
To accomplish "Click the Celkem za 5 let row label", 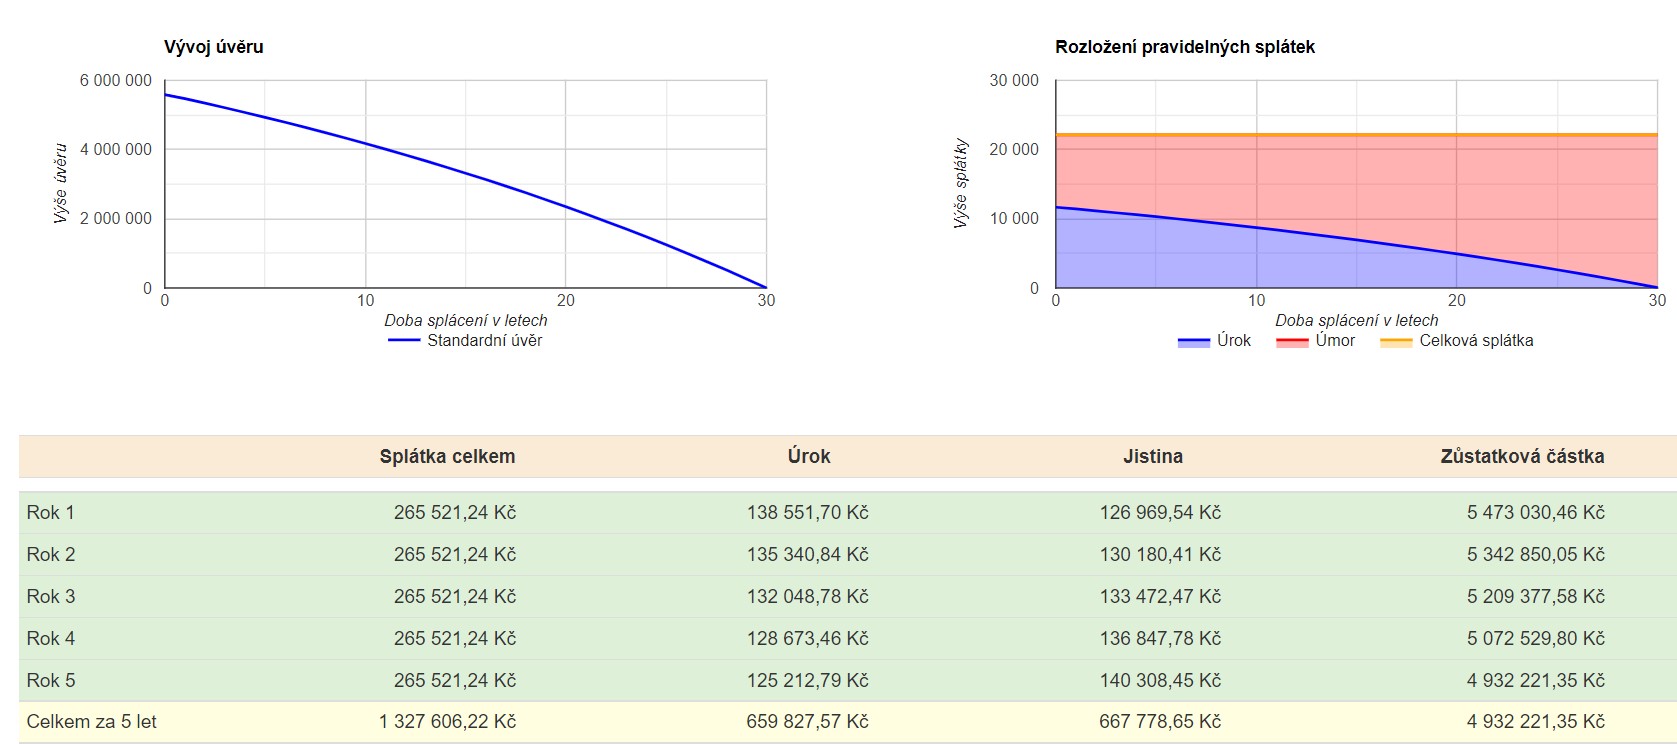I will click(92, 722).
